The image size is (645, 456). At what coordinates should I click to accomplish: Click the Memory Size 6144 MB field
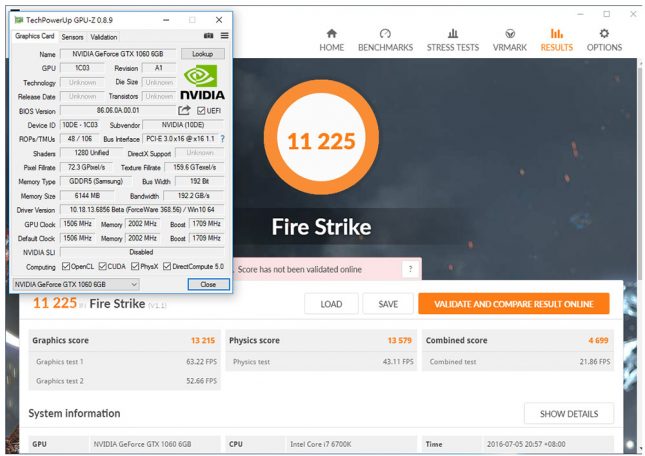click(x=87, y=196)
